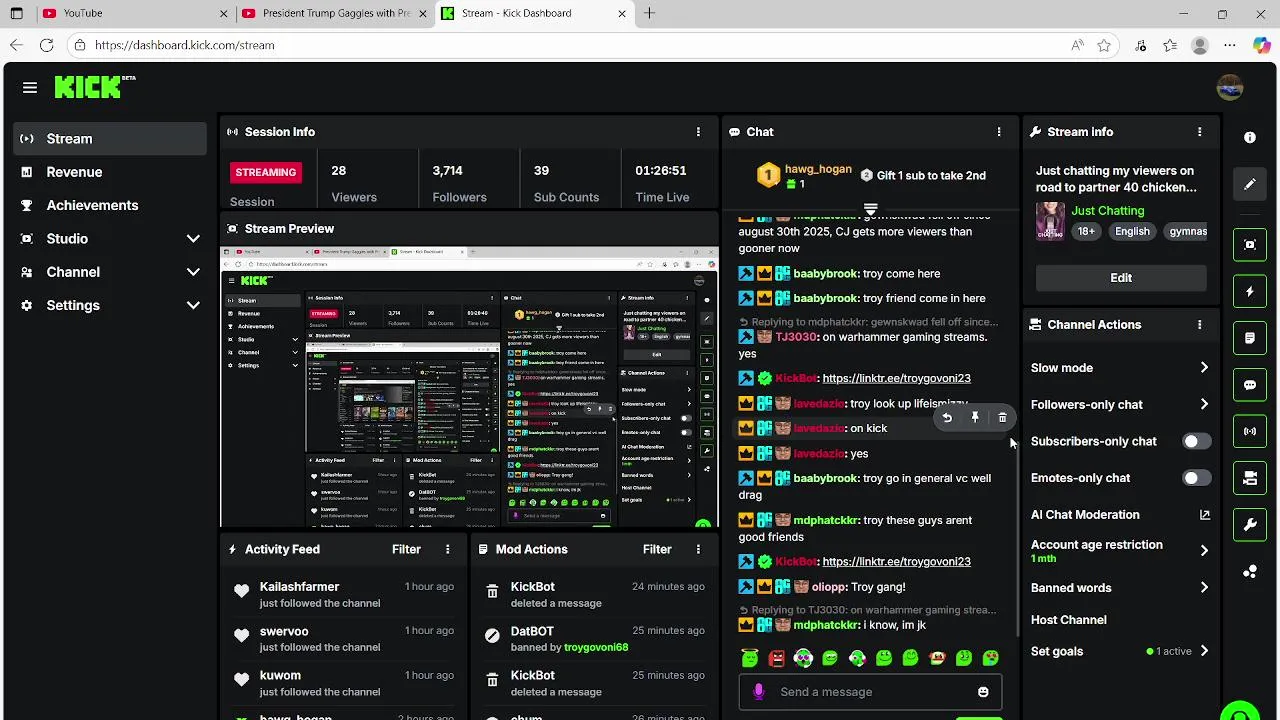Open Session Info three-dot options
This screenshot has height=720, width=1280.
click(698, 132)
